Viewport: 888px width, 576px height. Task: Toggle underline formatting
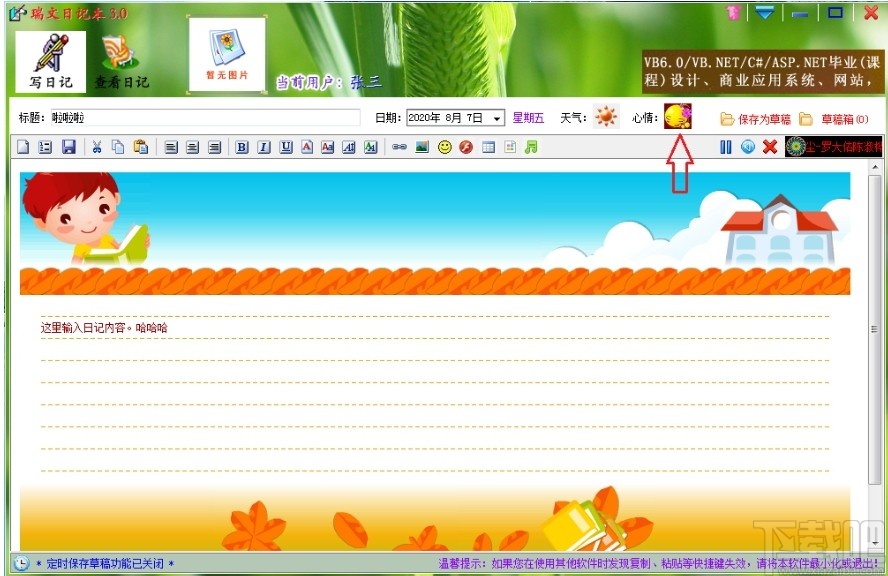[x=286, y=147]
